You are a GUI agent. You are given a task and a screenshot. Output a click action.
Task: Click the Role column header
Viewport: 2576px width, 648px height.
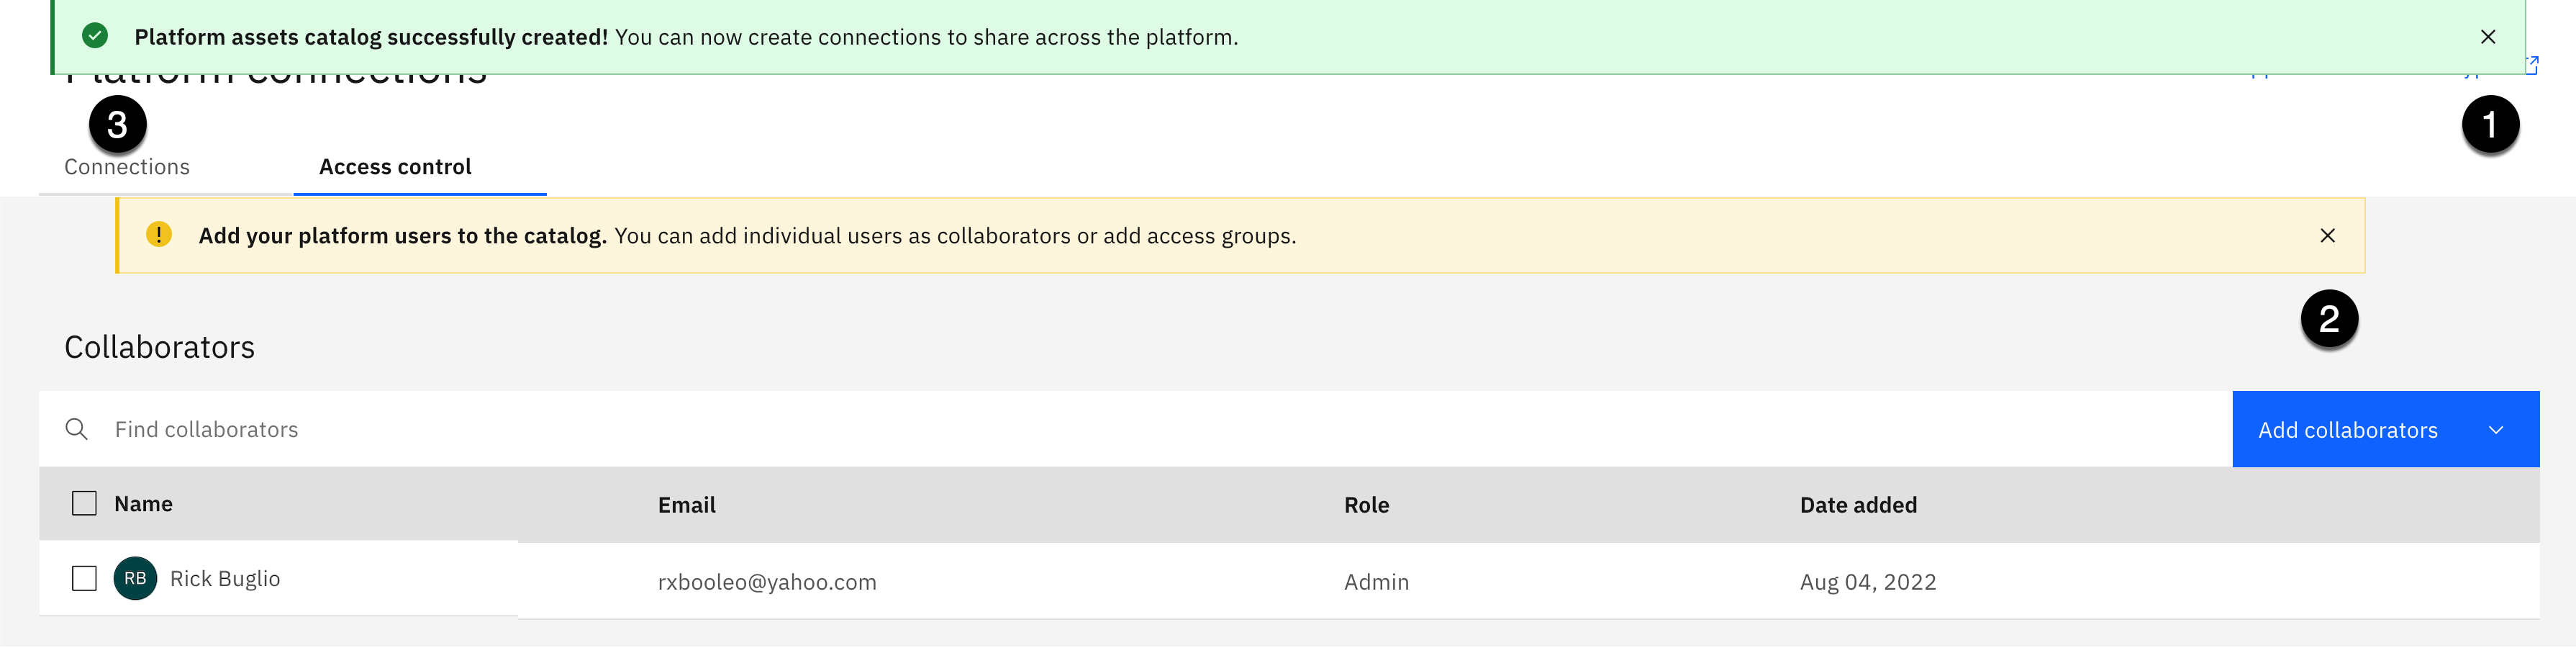pos(1366,505)
